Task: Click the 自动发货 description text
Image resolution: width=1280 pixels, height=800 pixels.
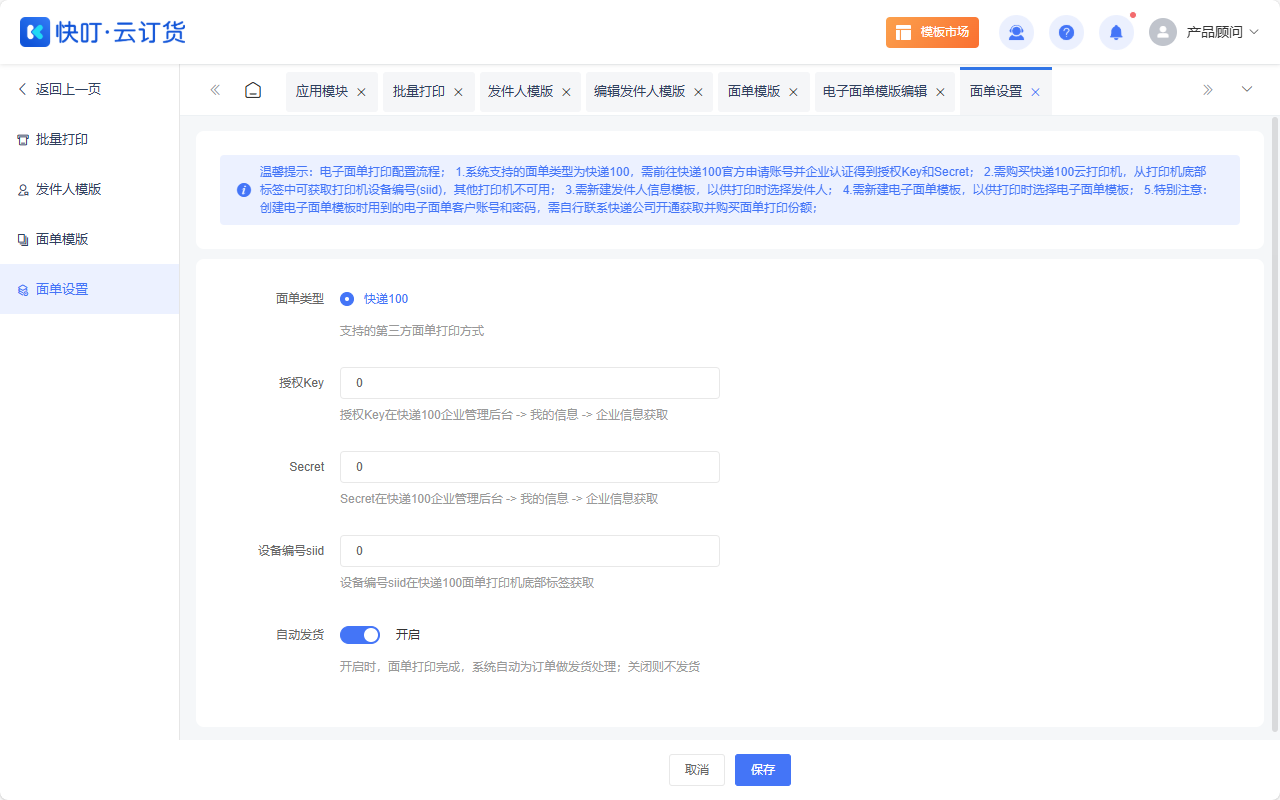Action: click(520, 666)
